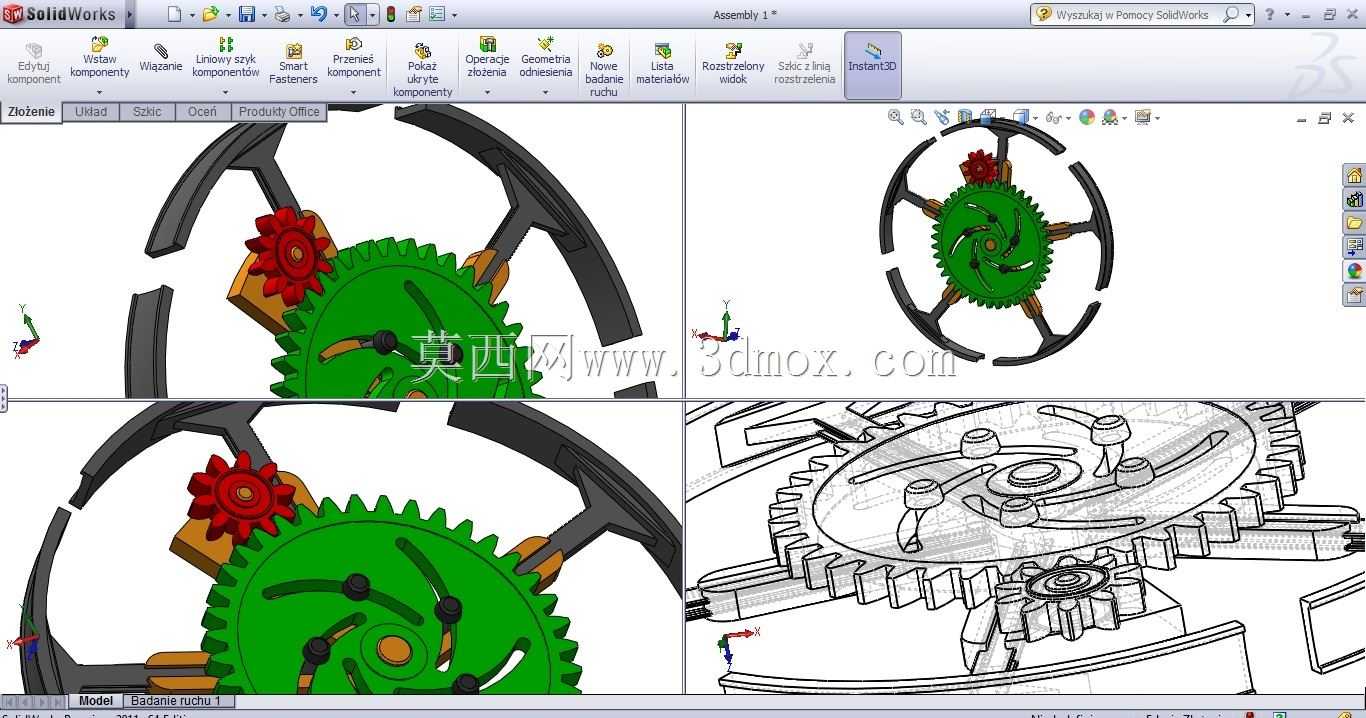
Task: Click collapse handle on left panel edge
Action: pyautogui.click(x=3, y=398)
